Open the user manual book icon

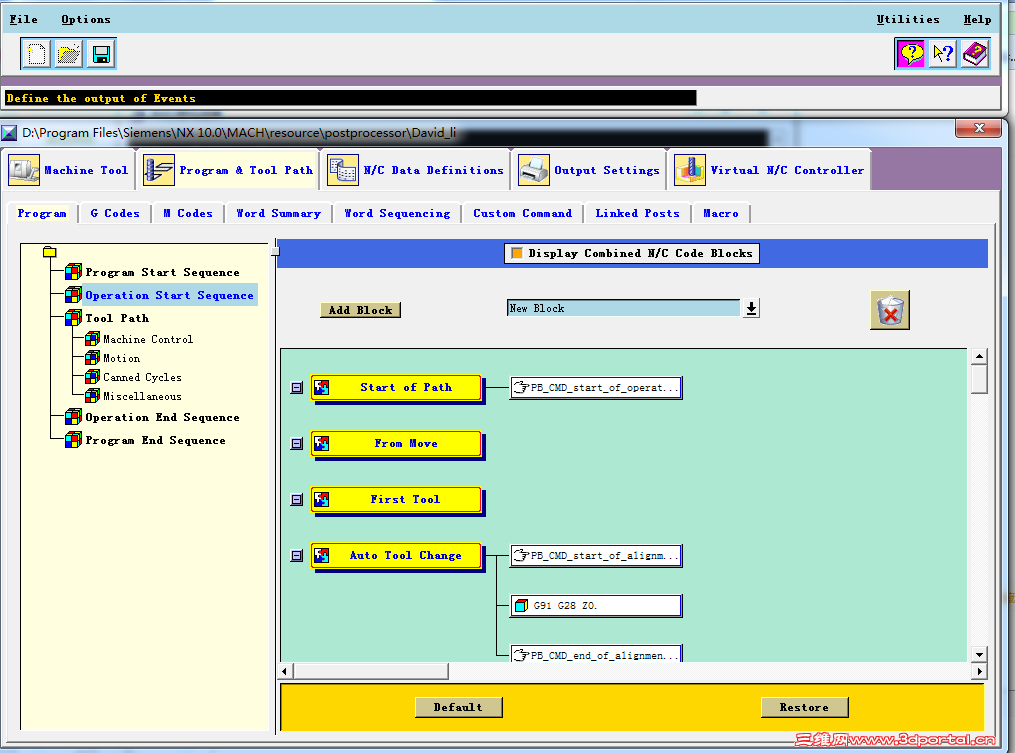coord(975,54)
